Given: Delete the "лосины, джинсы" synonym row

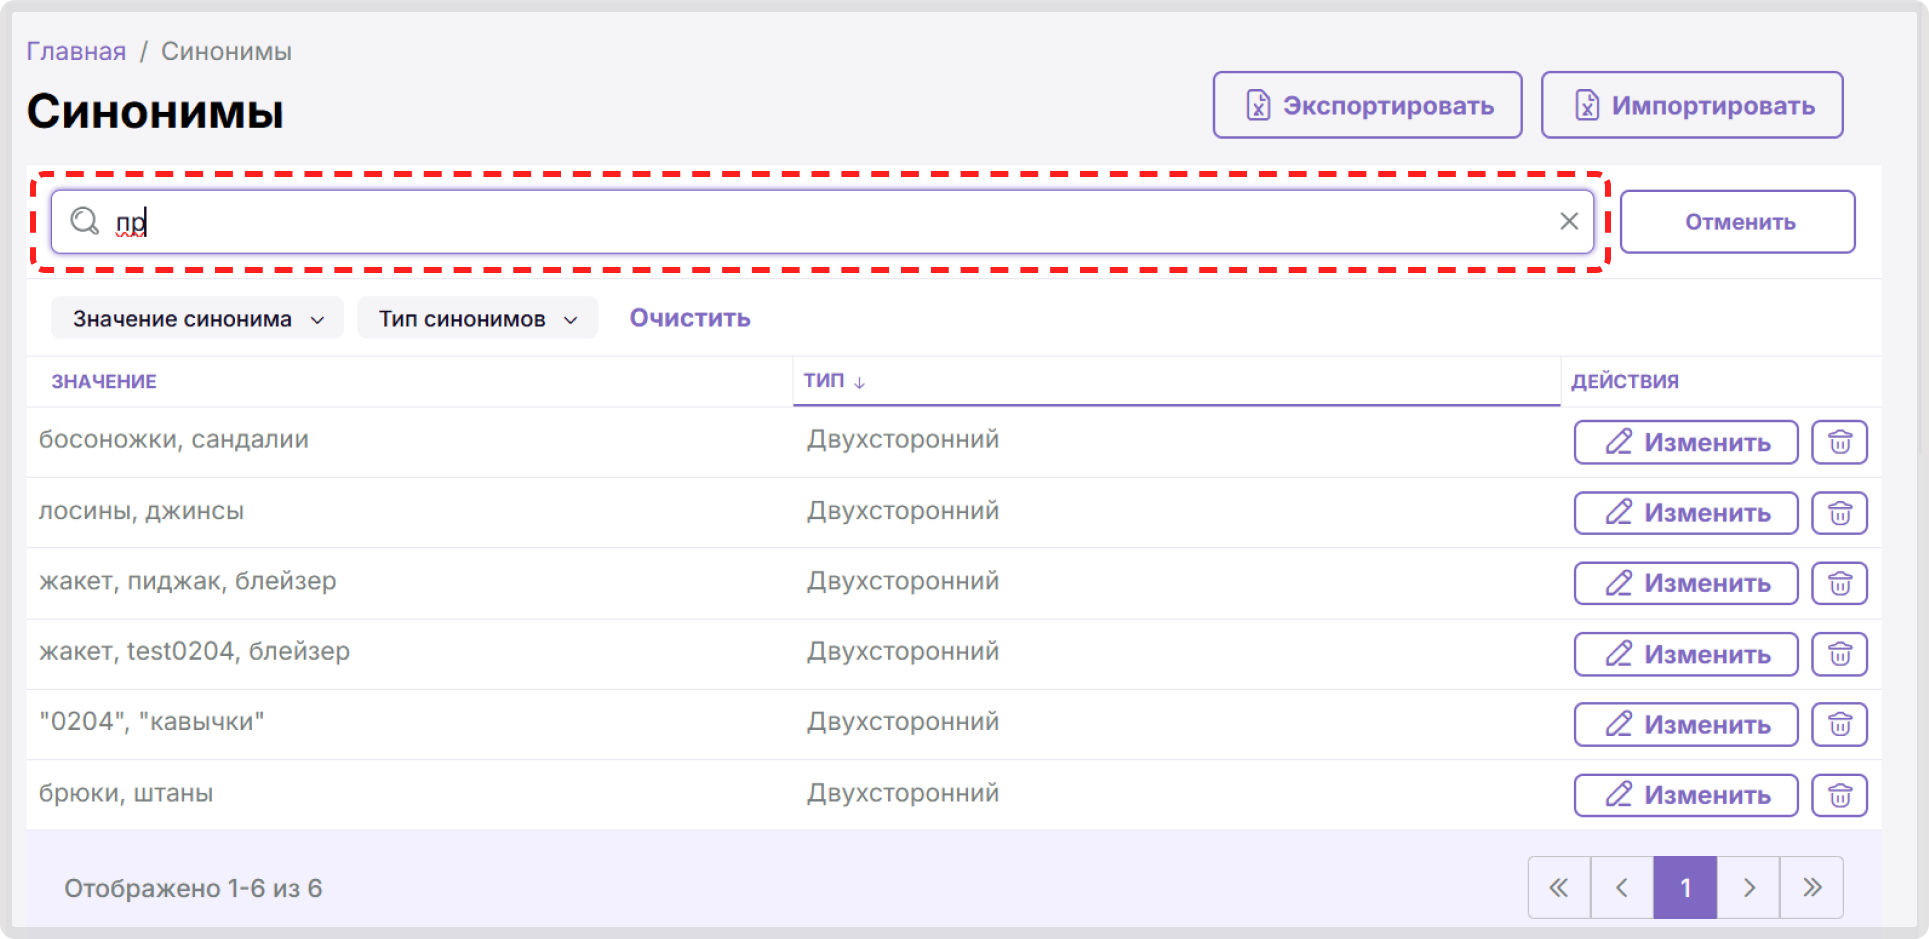Looking at the screenshot, I should click(1839, 513).
